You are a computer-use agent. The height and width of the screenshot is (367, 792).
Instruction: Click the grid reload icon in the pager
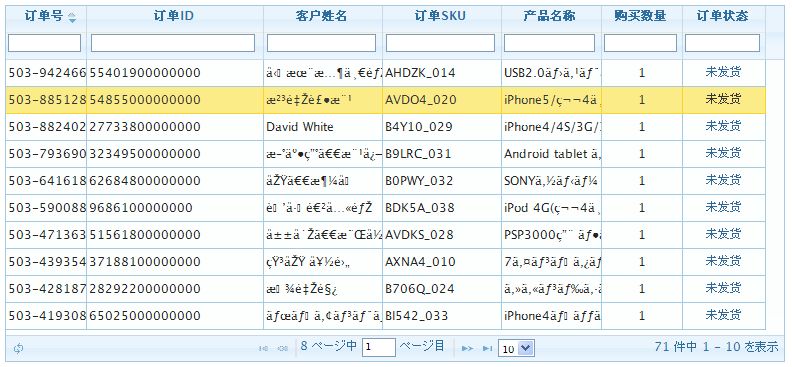[18, 348]
